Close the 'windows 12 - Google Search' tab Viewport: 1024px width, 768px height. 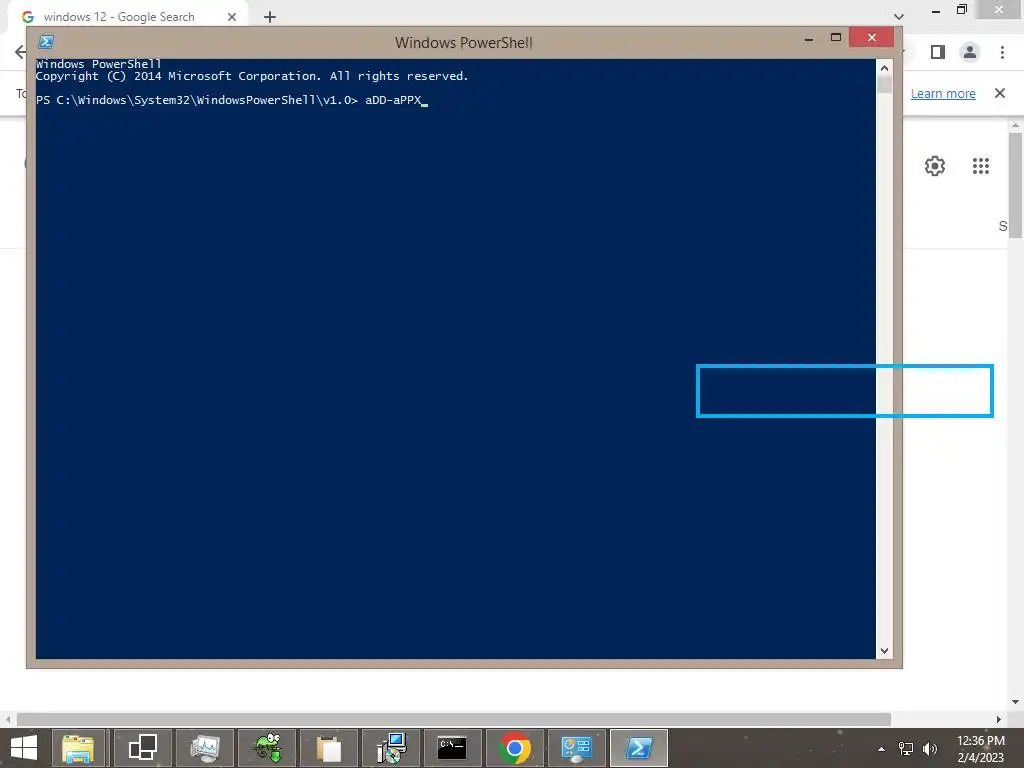[x=232, y=17]
